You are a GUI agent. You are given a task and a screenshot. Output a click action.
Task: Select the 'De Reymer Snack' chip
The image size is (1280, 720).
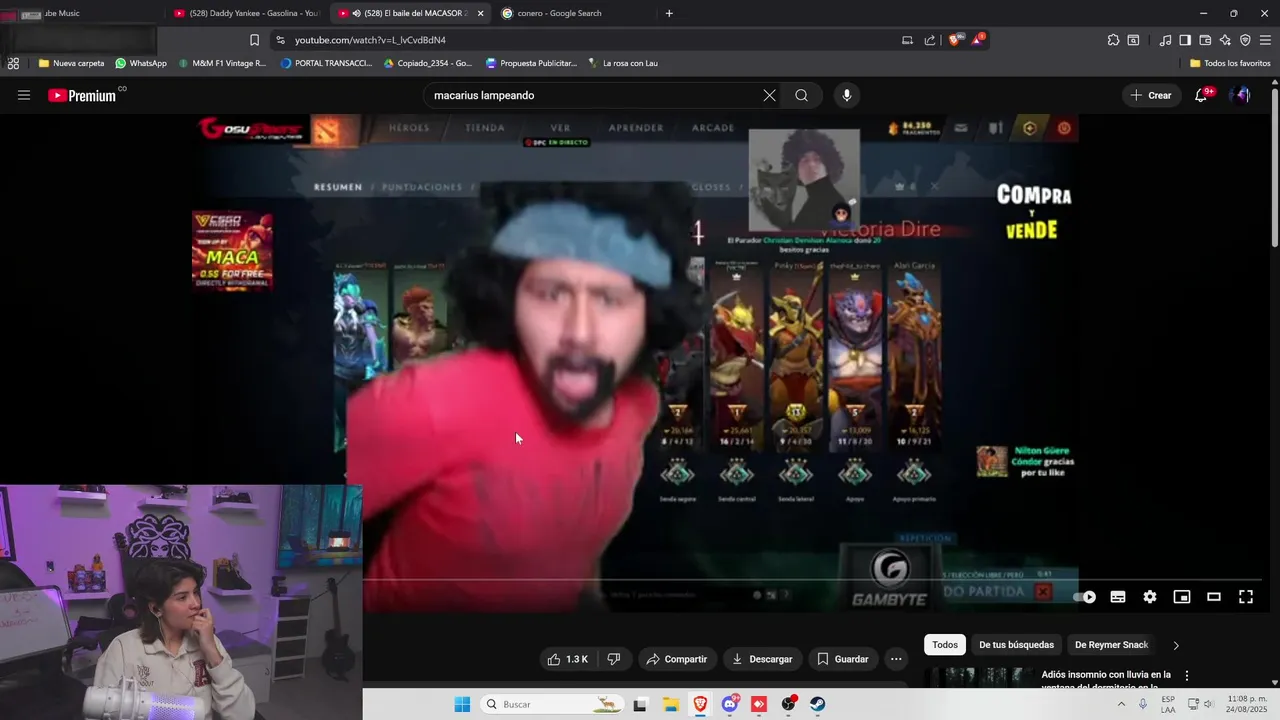(1111, 645)
